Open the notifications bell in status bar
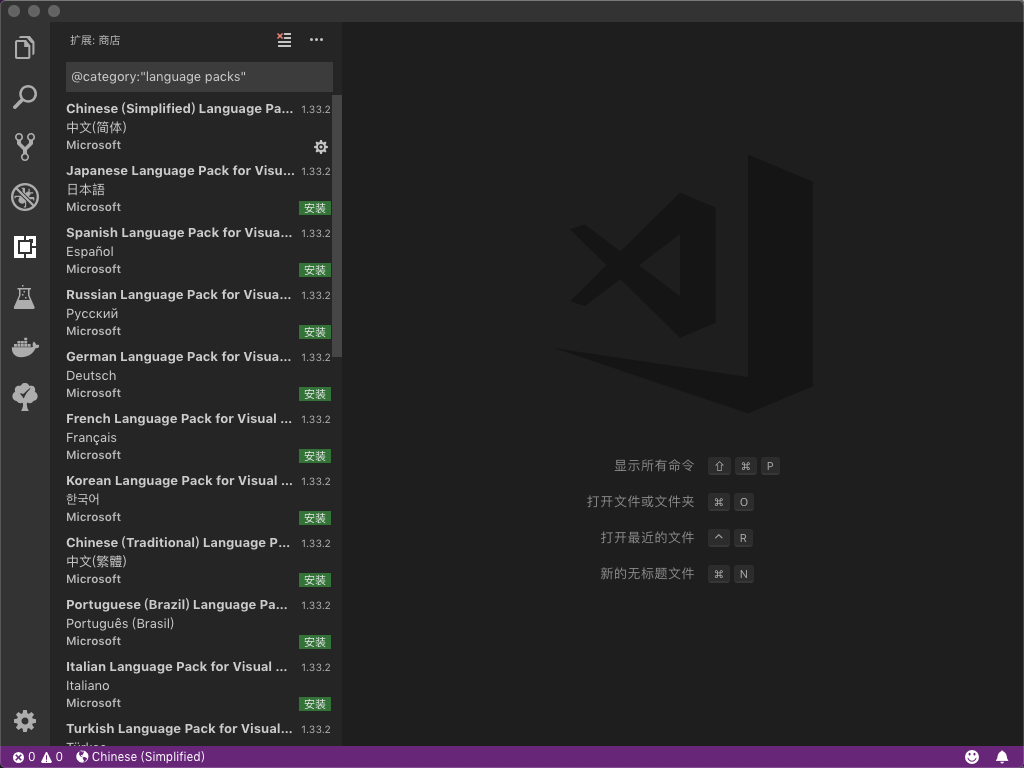Screen dimensions: 1024x768 click(1002, 757)
